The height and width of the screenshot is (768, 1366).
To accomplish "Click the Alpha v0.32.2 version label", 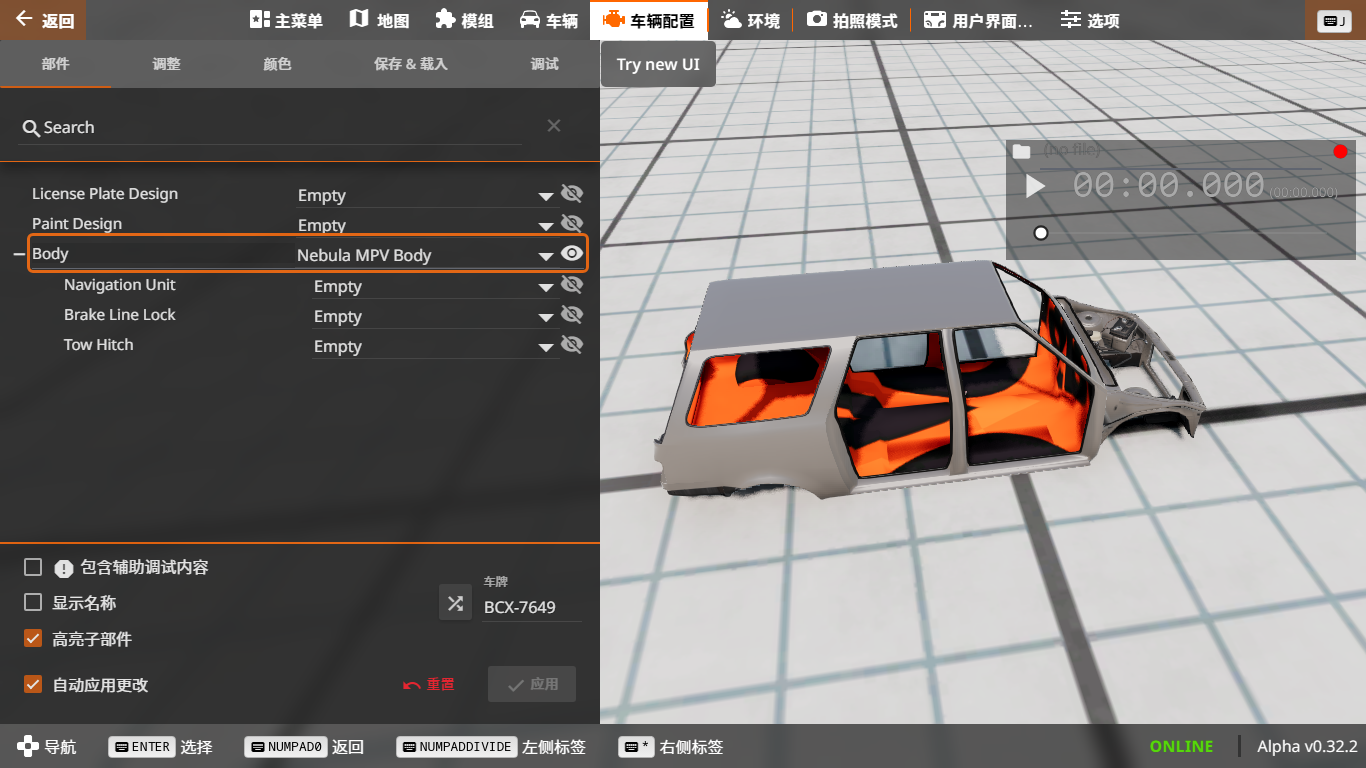I will (x=1307, y=746).
